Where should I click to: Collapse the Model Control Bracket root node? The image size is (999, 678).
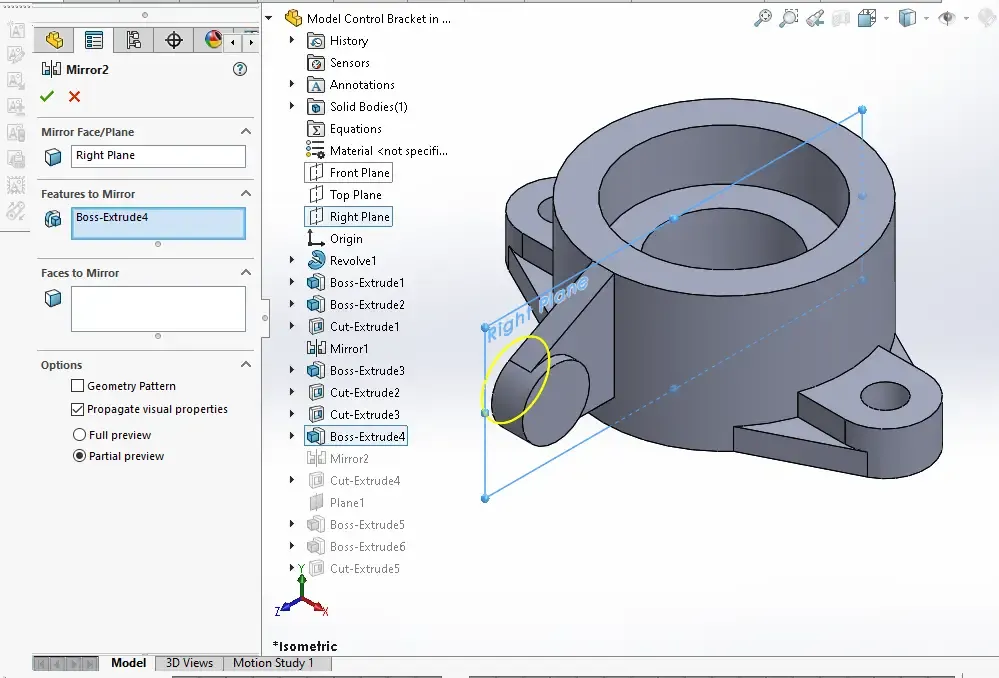[269, 18]
